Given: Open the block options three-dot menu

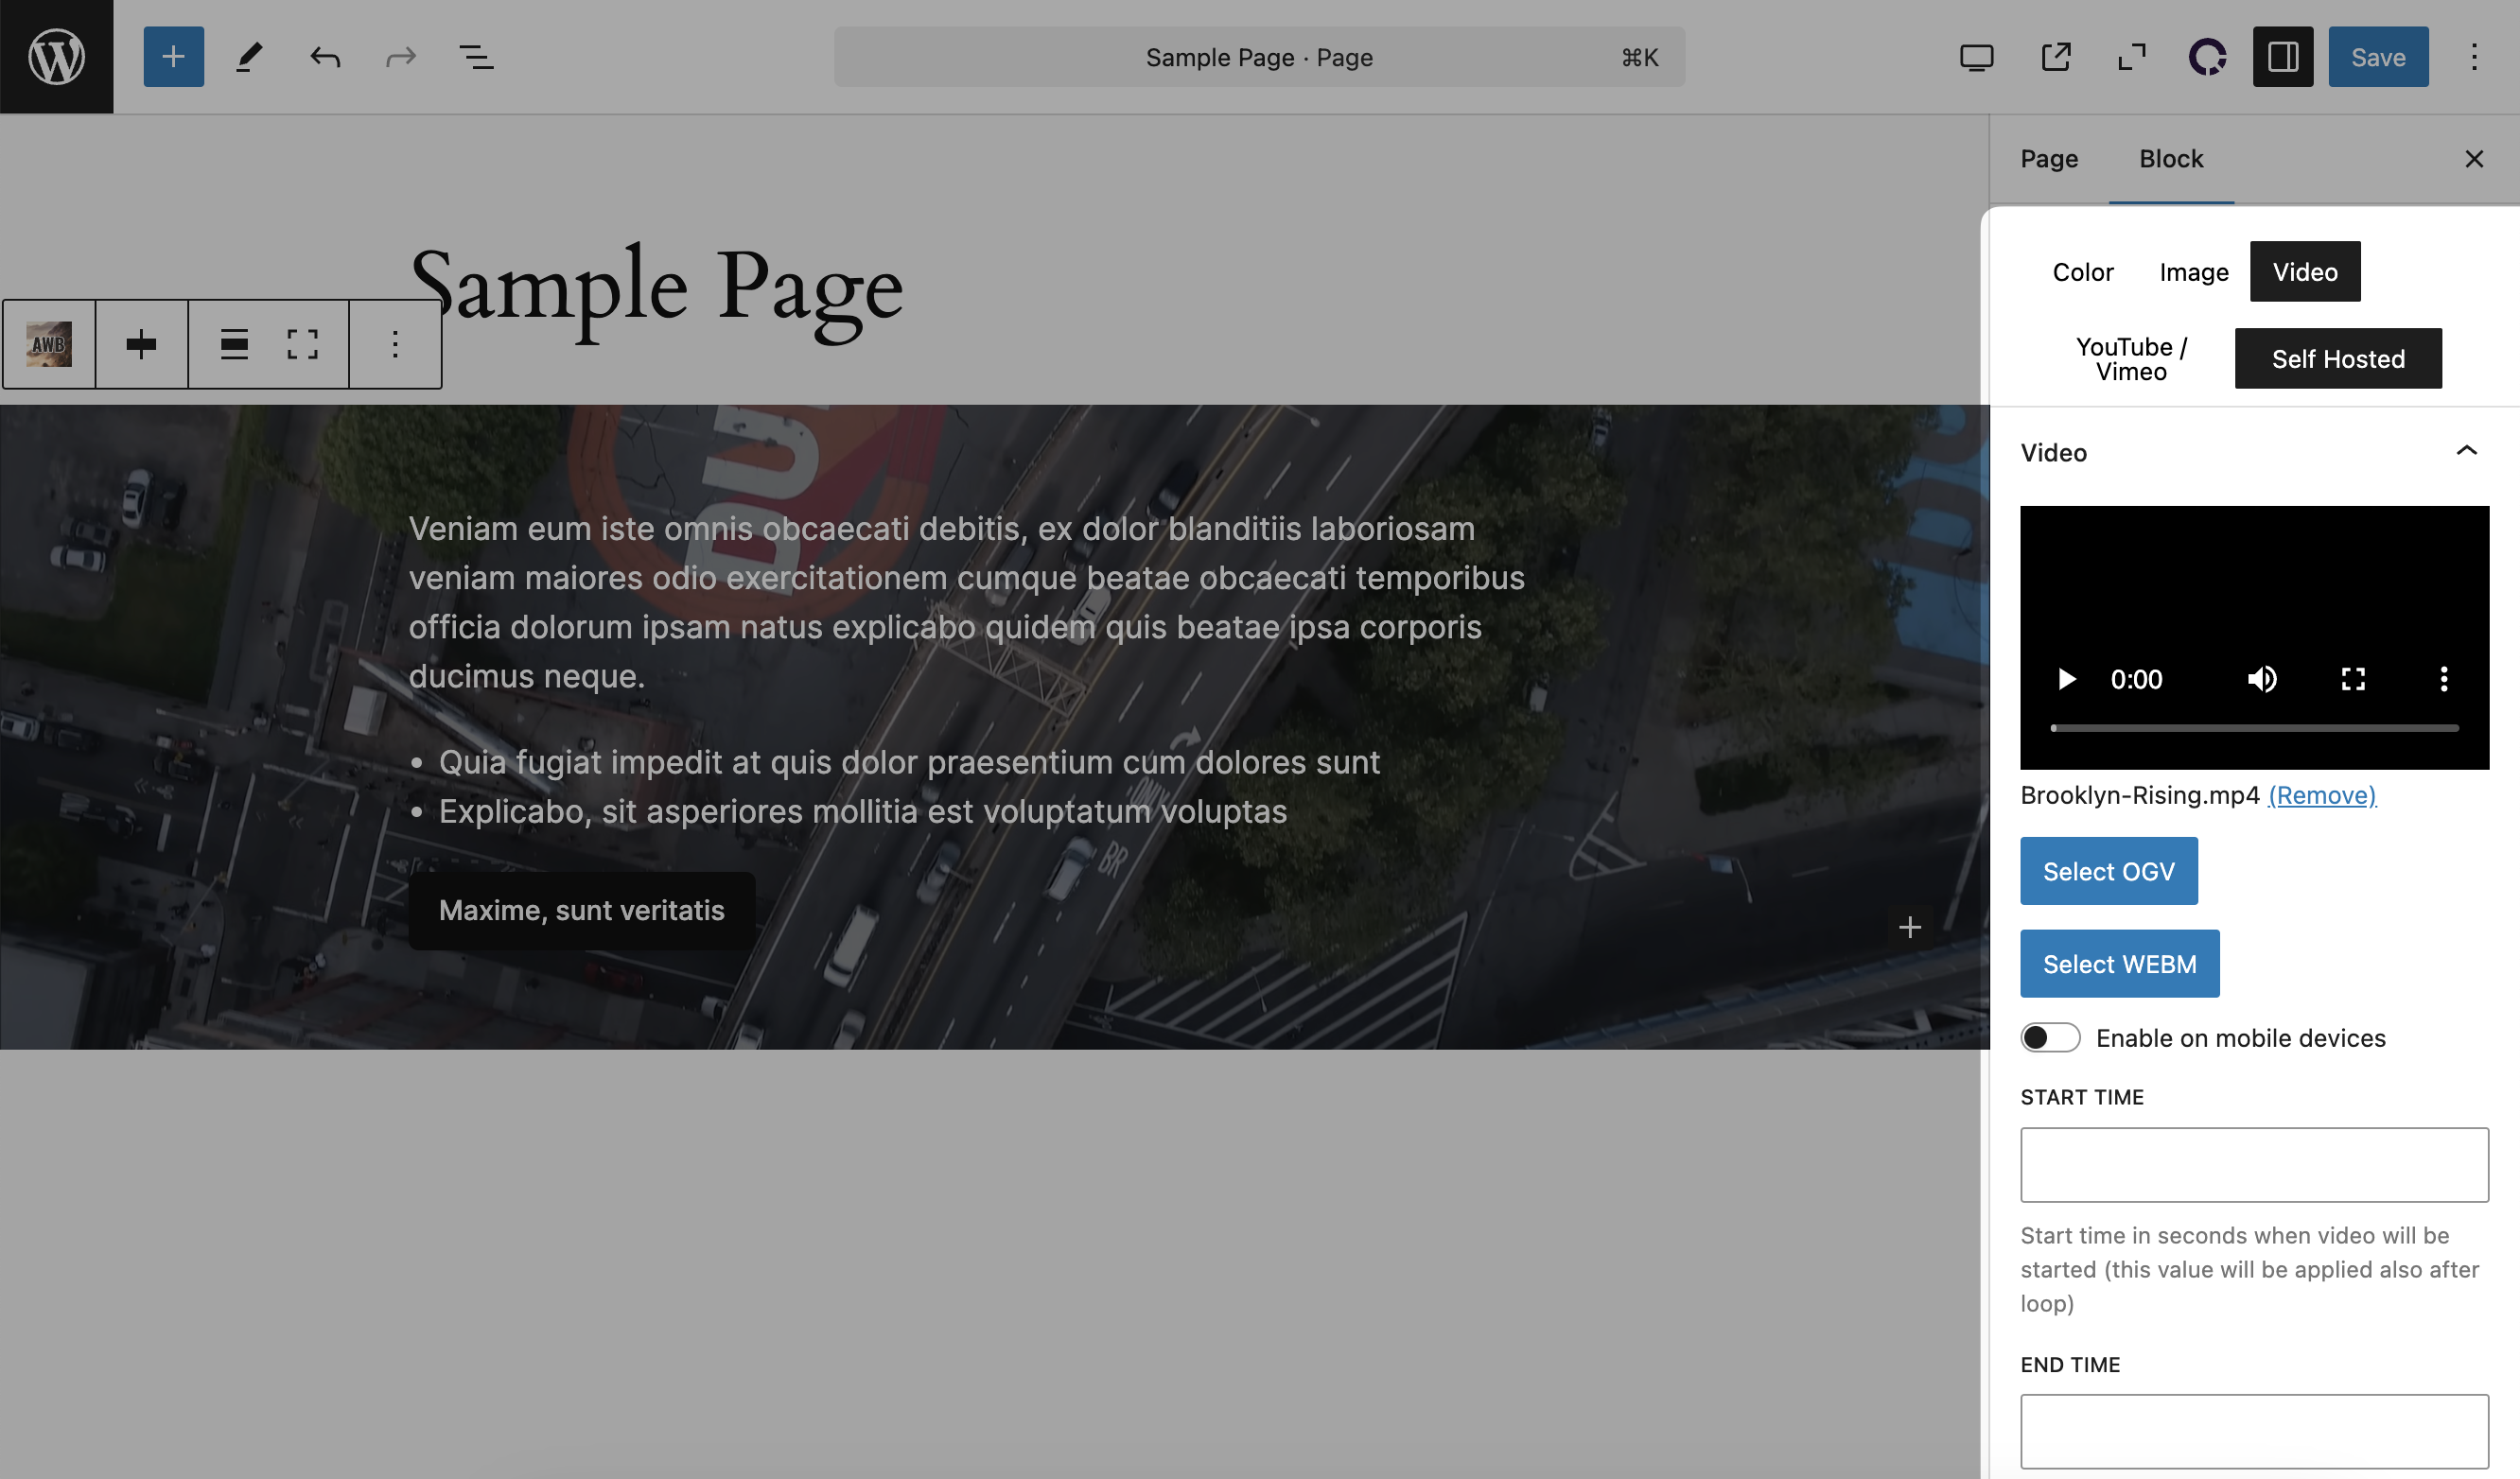Looking at the screenshot, I should (x=394, y=344).
